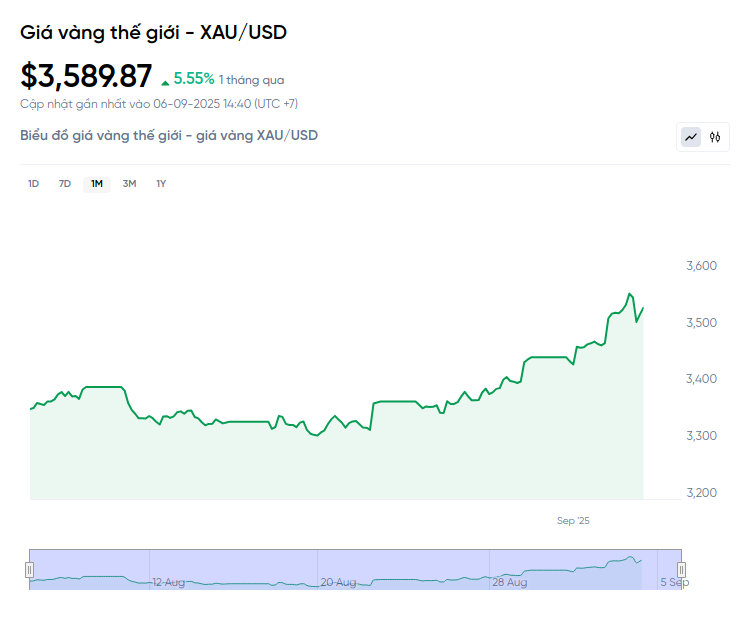This screenshot has height=634, width=750.
Task: Click the right range navigator handle
Action: click(x=682, y=570)
